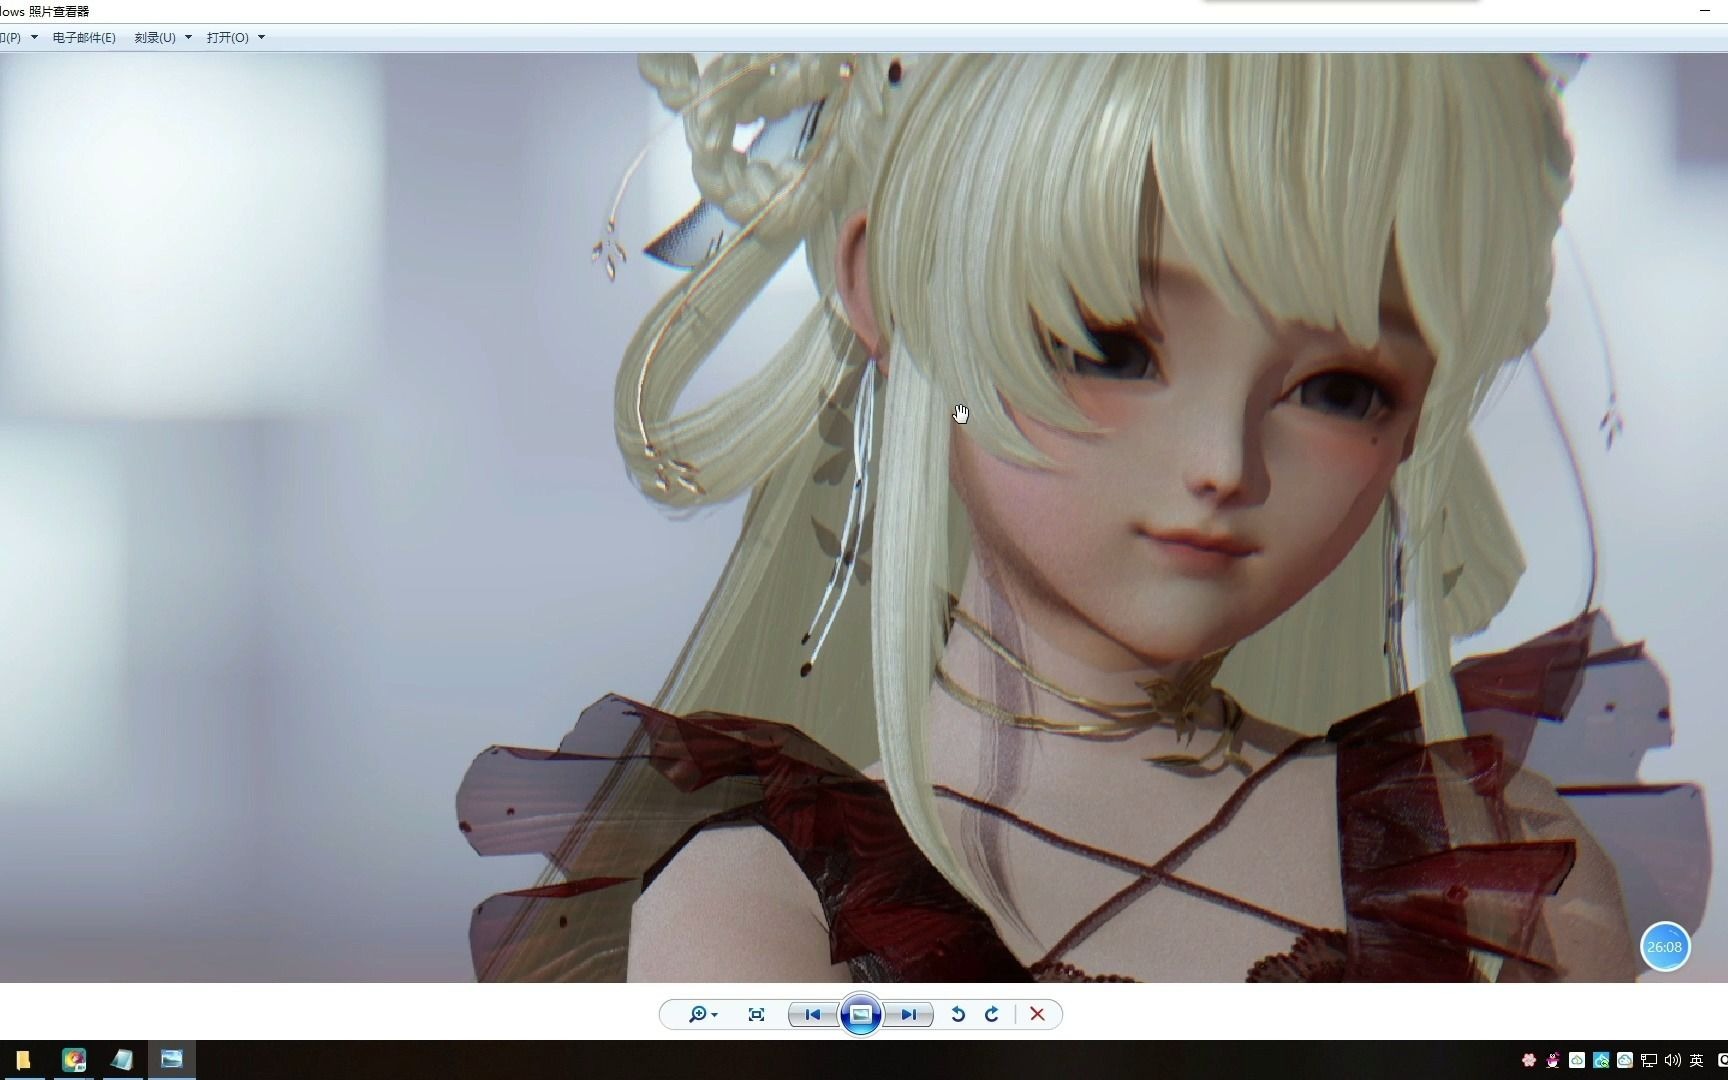Switch to the Photo Viewer taskbar button
Screen dimensions: 1728x1080
click(x=171, y=1060)
